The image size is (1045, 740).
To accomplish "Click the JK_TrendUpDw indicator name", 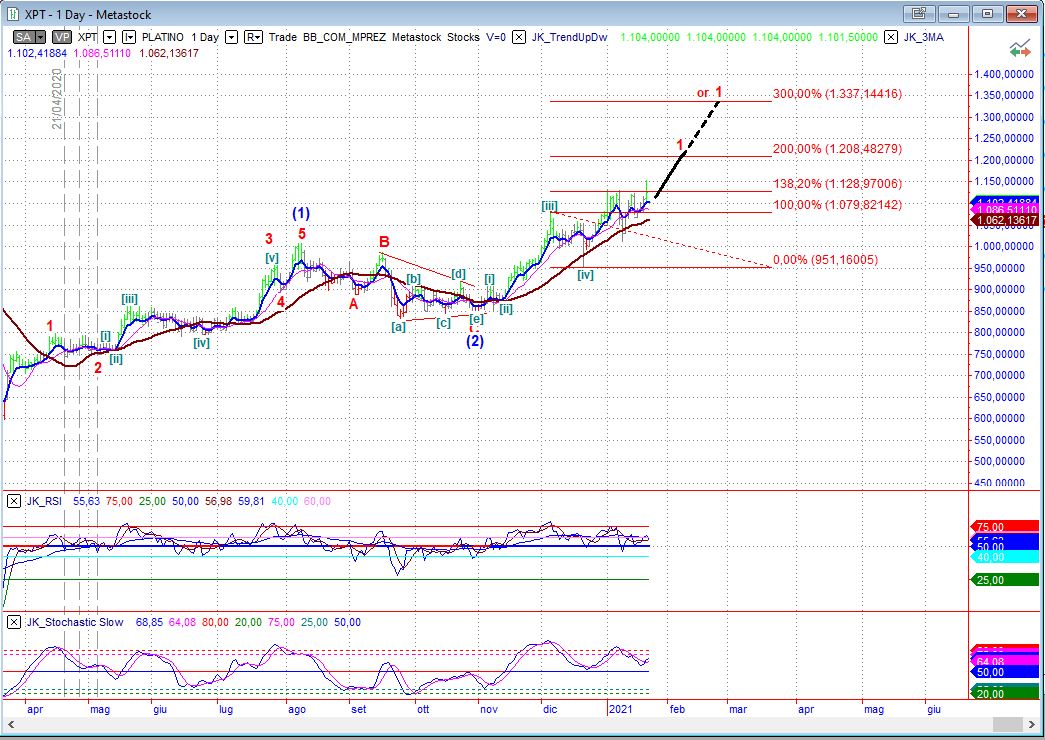I will (570, 37).
